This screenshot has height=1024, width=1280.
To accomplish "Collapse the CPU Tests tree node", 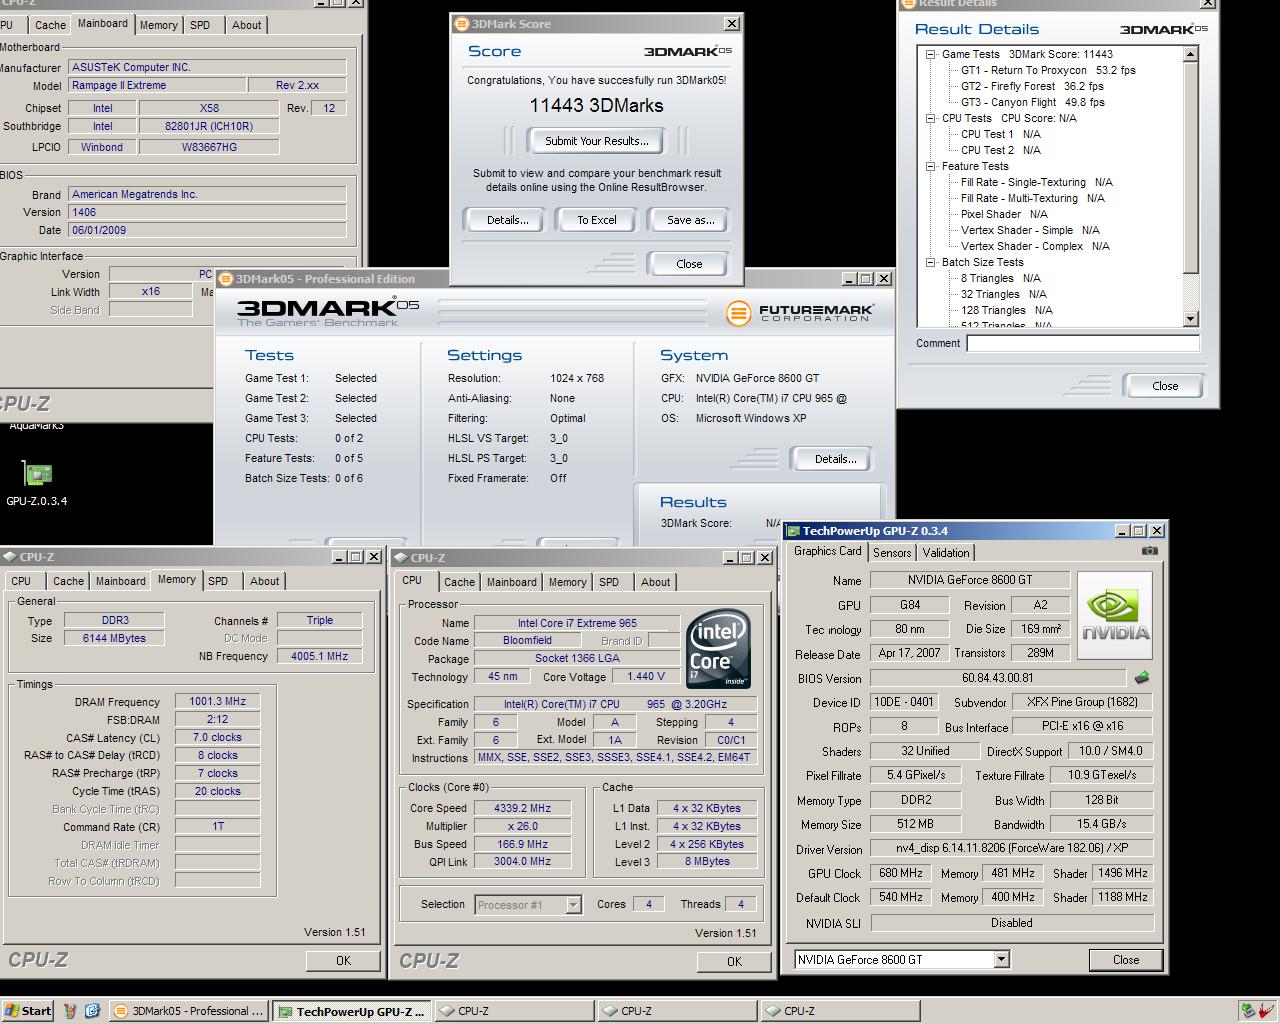I will point(931,118).
